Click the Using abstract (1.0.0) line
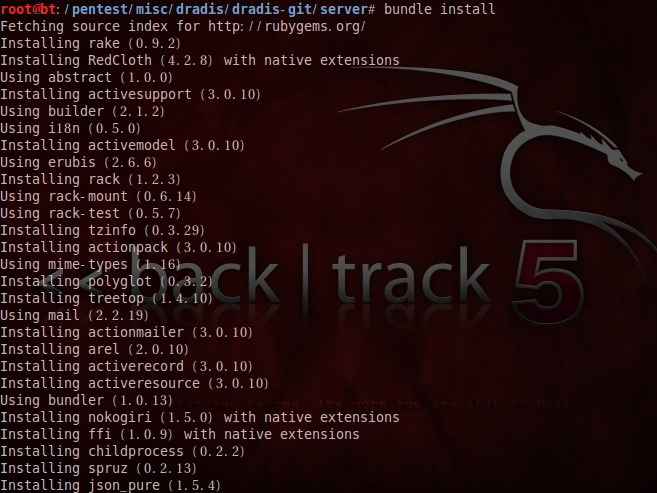 coord(86,77)
